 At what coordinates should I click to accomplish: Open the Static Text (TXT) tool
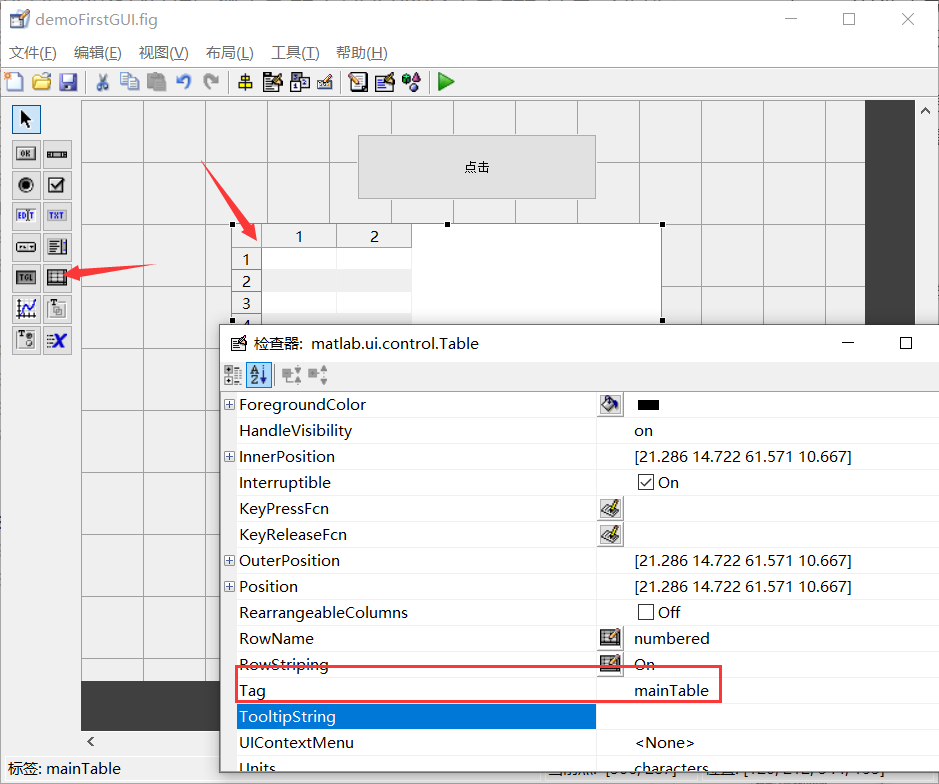[x=57, y=216]
